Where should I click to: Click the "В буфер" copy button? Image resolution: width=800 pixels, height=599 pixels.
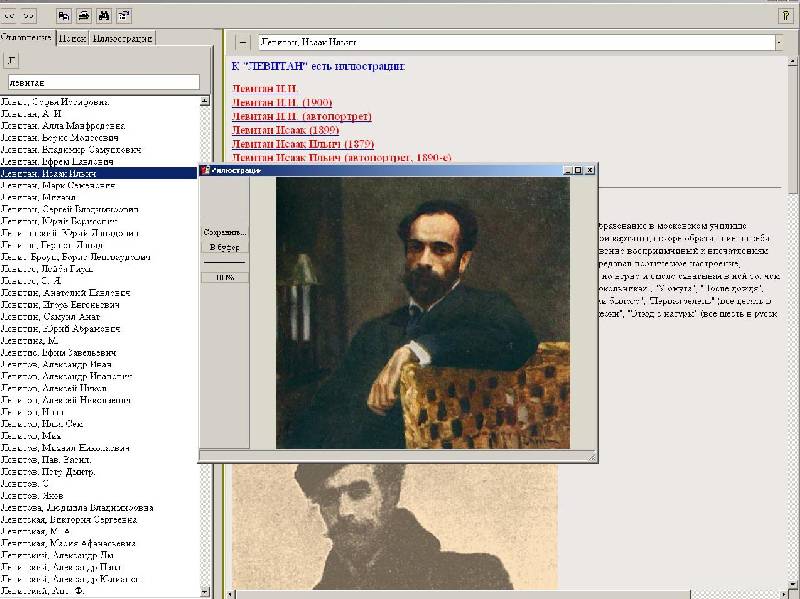[224, 247]
